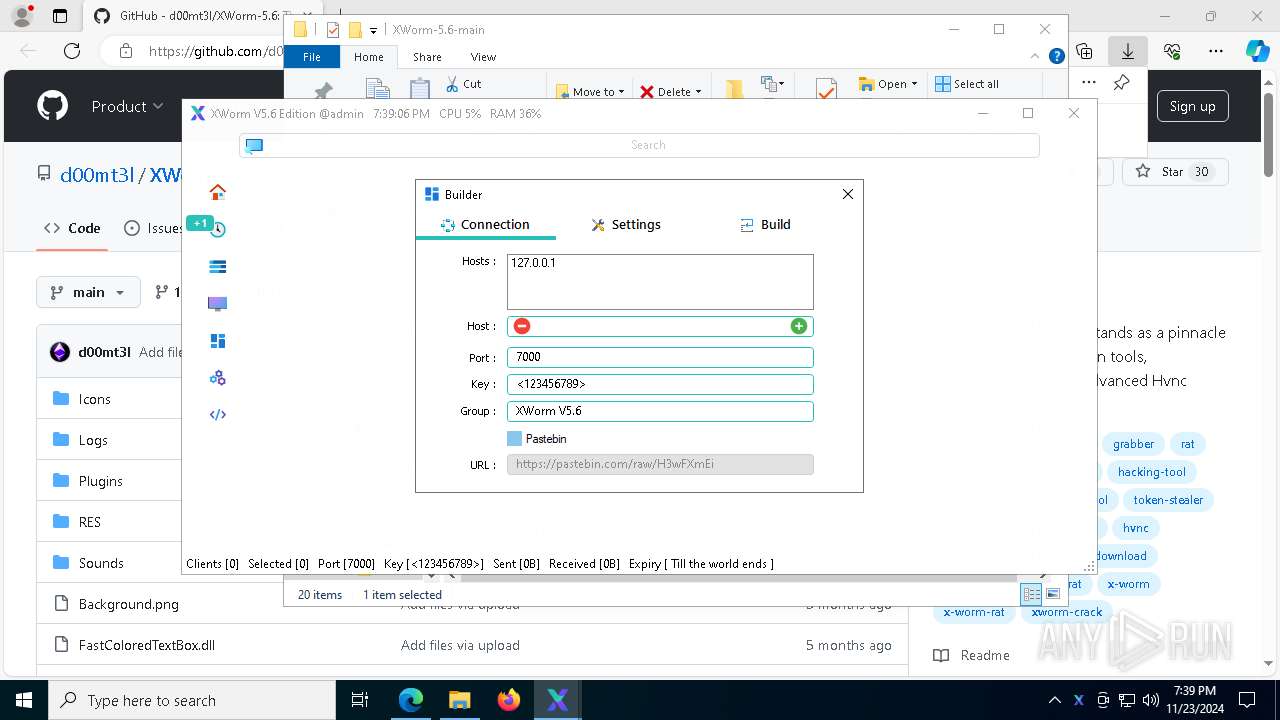This screenshot has height=720, width=1280.
Task: Close the Builder dialog
Action: pyautogui.click(x=848, y=194)
